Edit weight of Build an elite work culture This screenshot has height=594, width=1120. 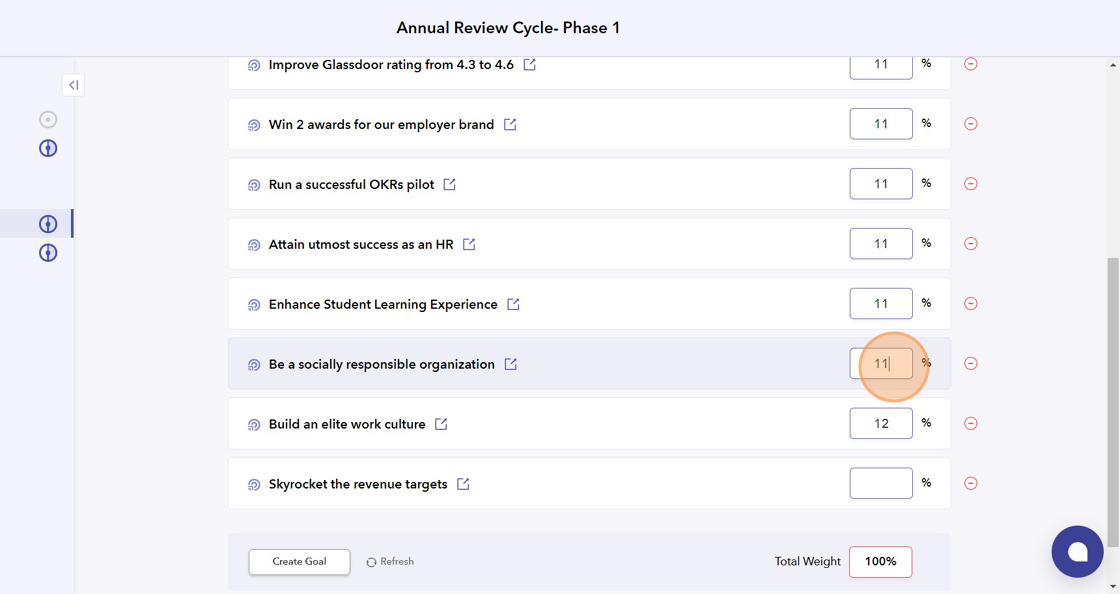pyautogui.click(x=880, y=423)
